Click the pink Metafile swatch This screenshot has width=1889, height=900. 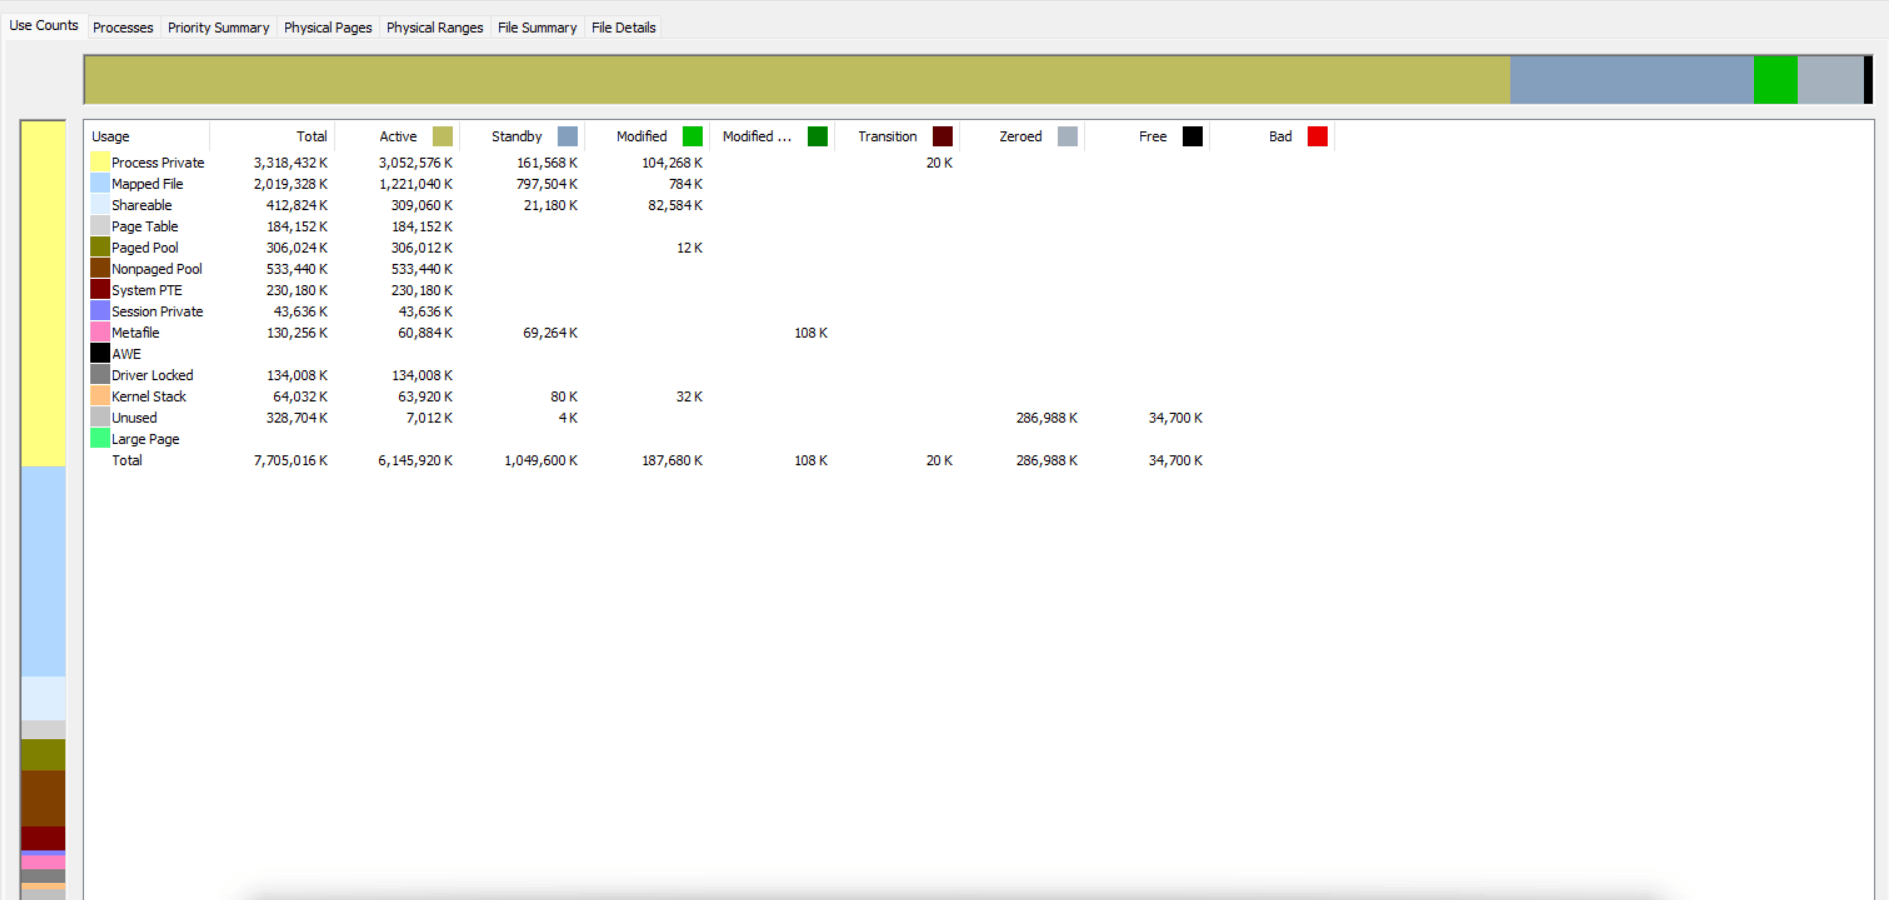tap(100, 332)
